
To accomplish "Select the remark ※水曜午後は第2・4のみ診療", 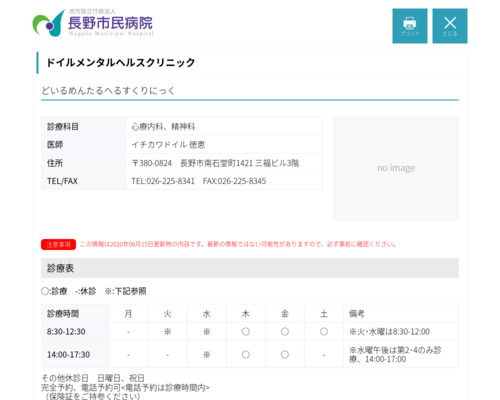I will click(x=395, y=354).
